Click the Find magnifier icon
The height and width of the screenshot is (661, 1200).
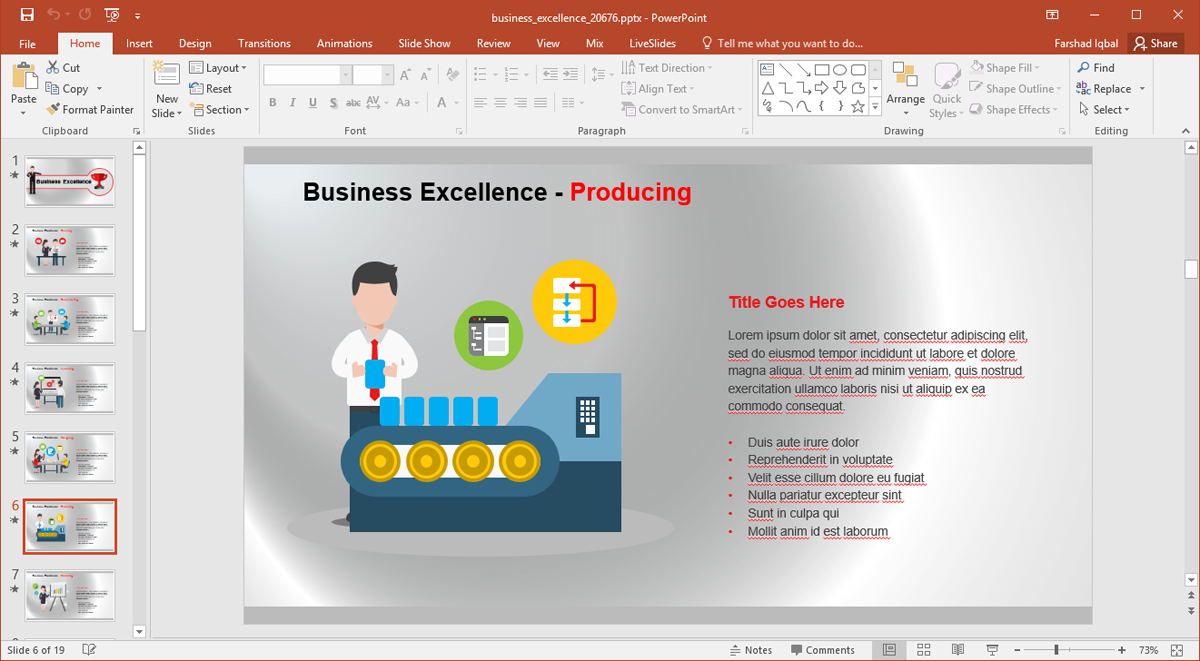[1084, 68]
